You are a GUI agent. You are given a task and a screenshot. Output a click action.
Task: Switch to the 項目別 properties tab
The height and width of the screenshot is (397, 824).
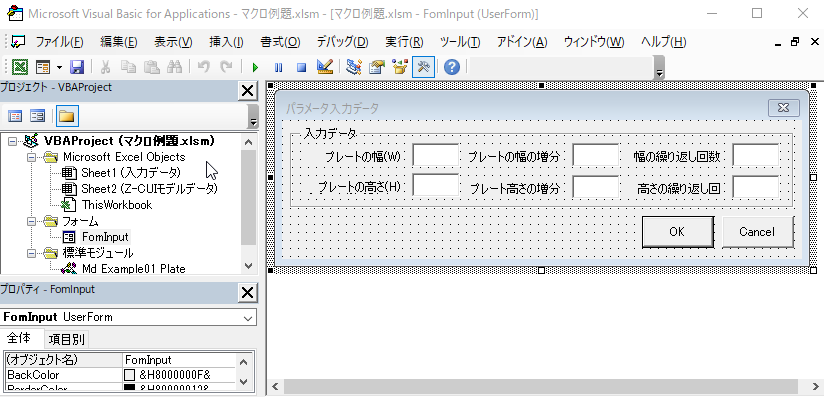[x=66, y=340]
